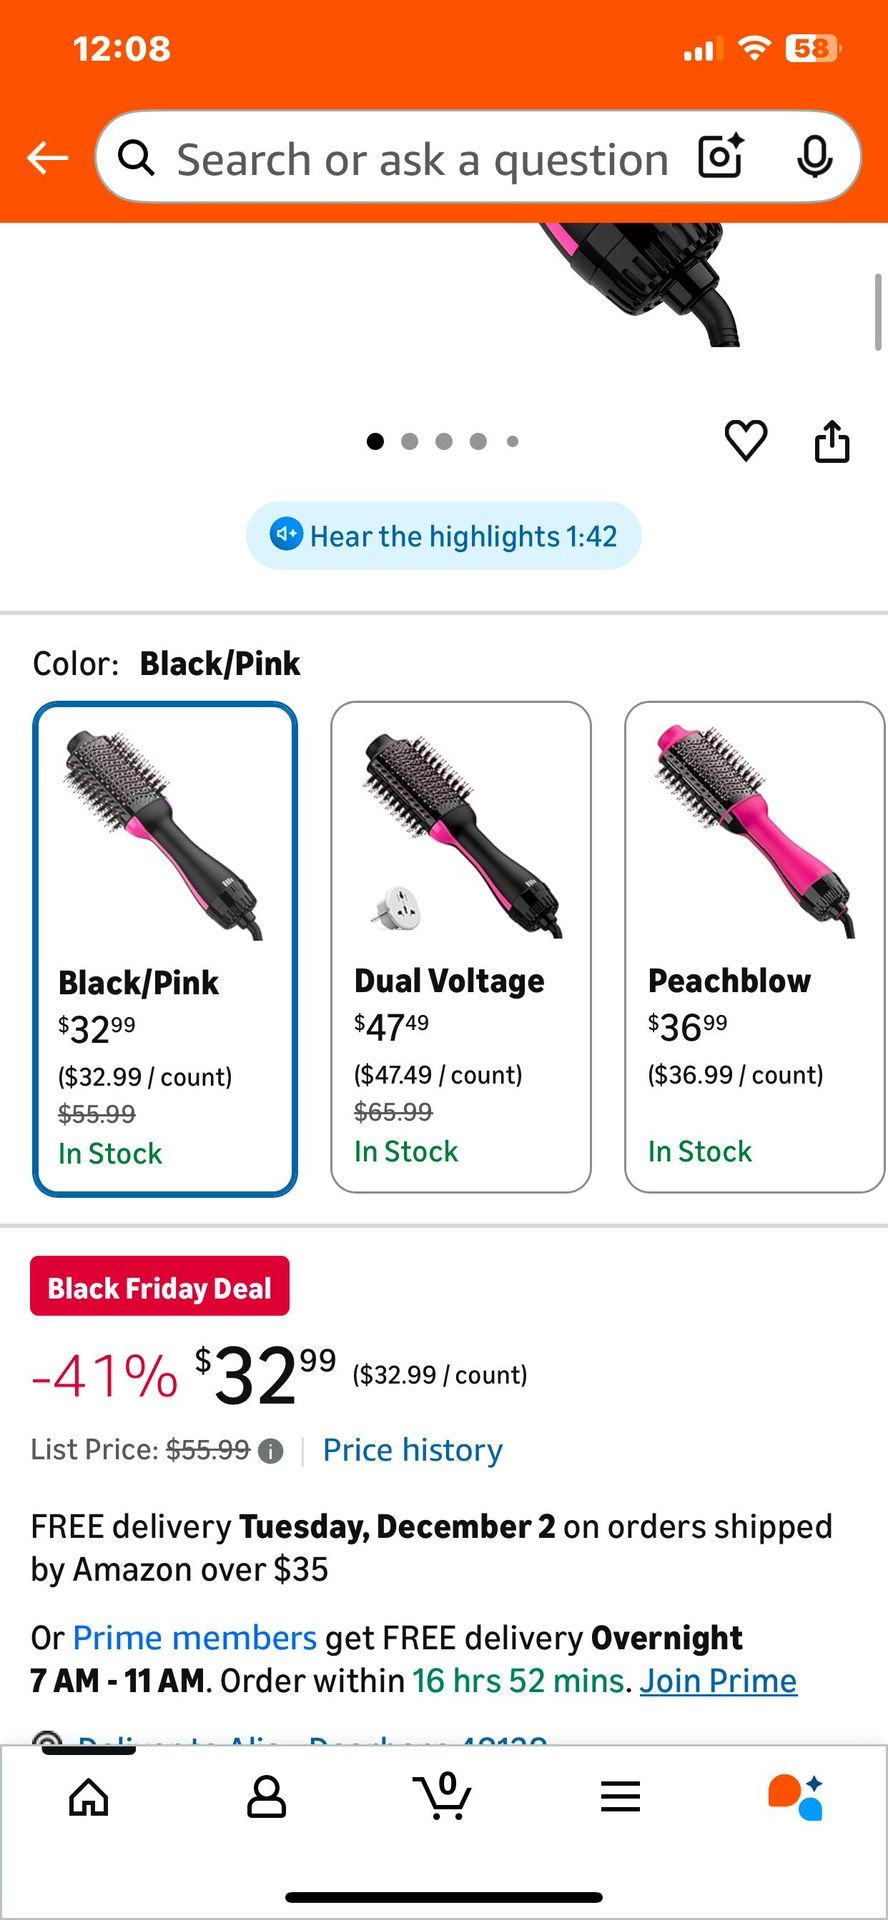Play Hear the highlights audio
Image resolution: width=888 pixels, height=1920 pixels.
tap(444, 536)
